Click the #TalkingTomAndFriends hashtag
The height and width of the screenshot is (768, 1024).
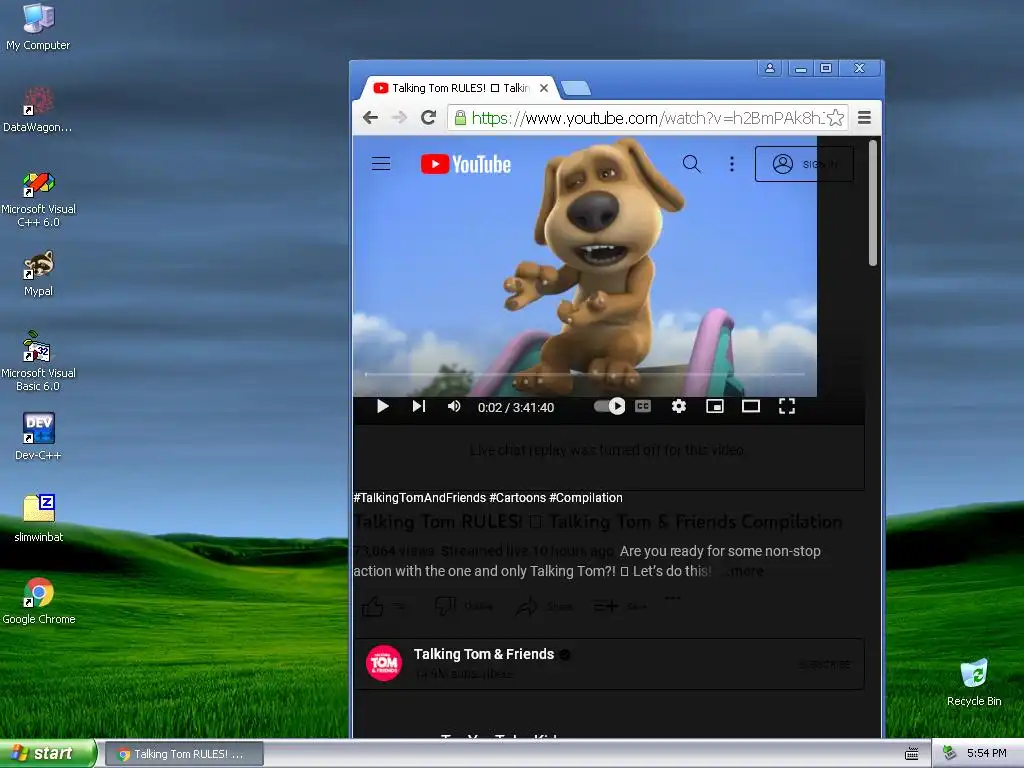click(x=420, y=498)
